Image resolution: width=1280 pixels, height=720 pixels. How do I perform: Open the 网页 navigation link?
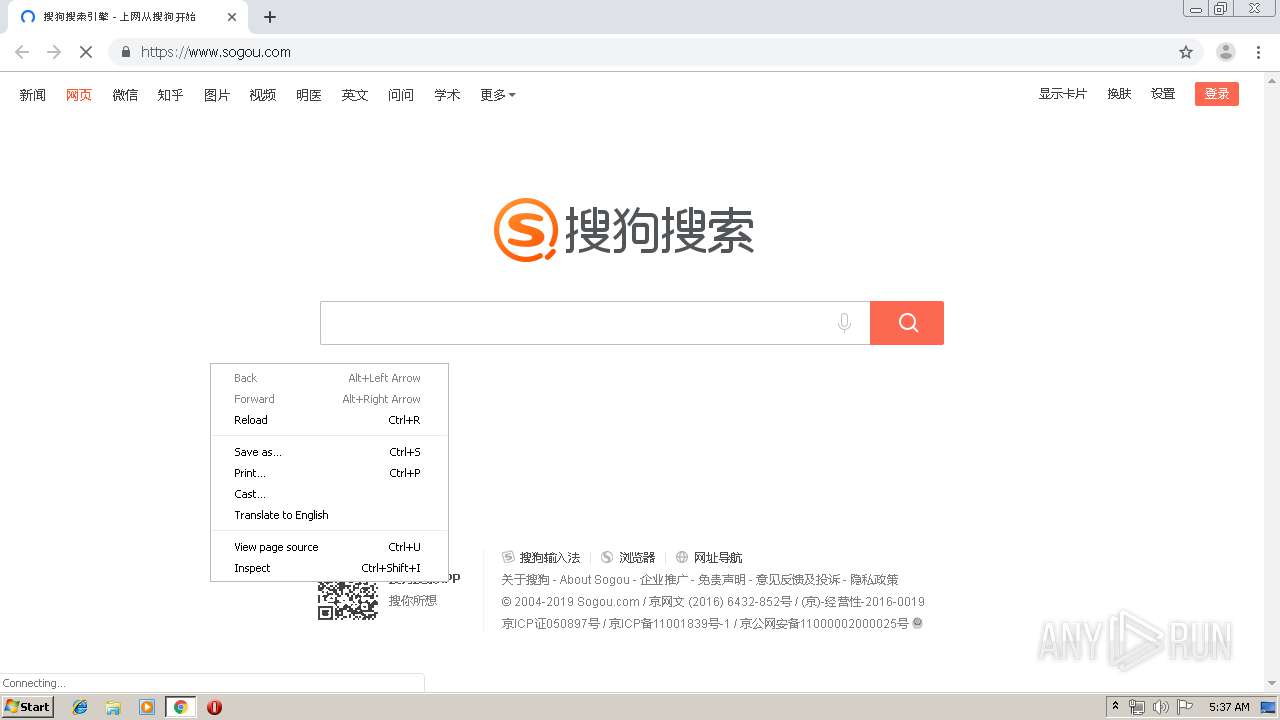[x=79, y=95]
